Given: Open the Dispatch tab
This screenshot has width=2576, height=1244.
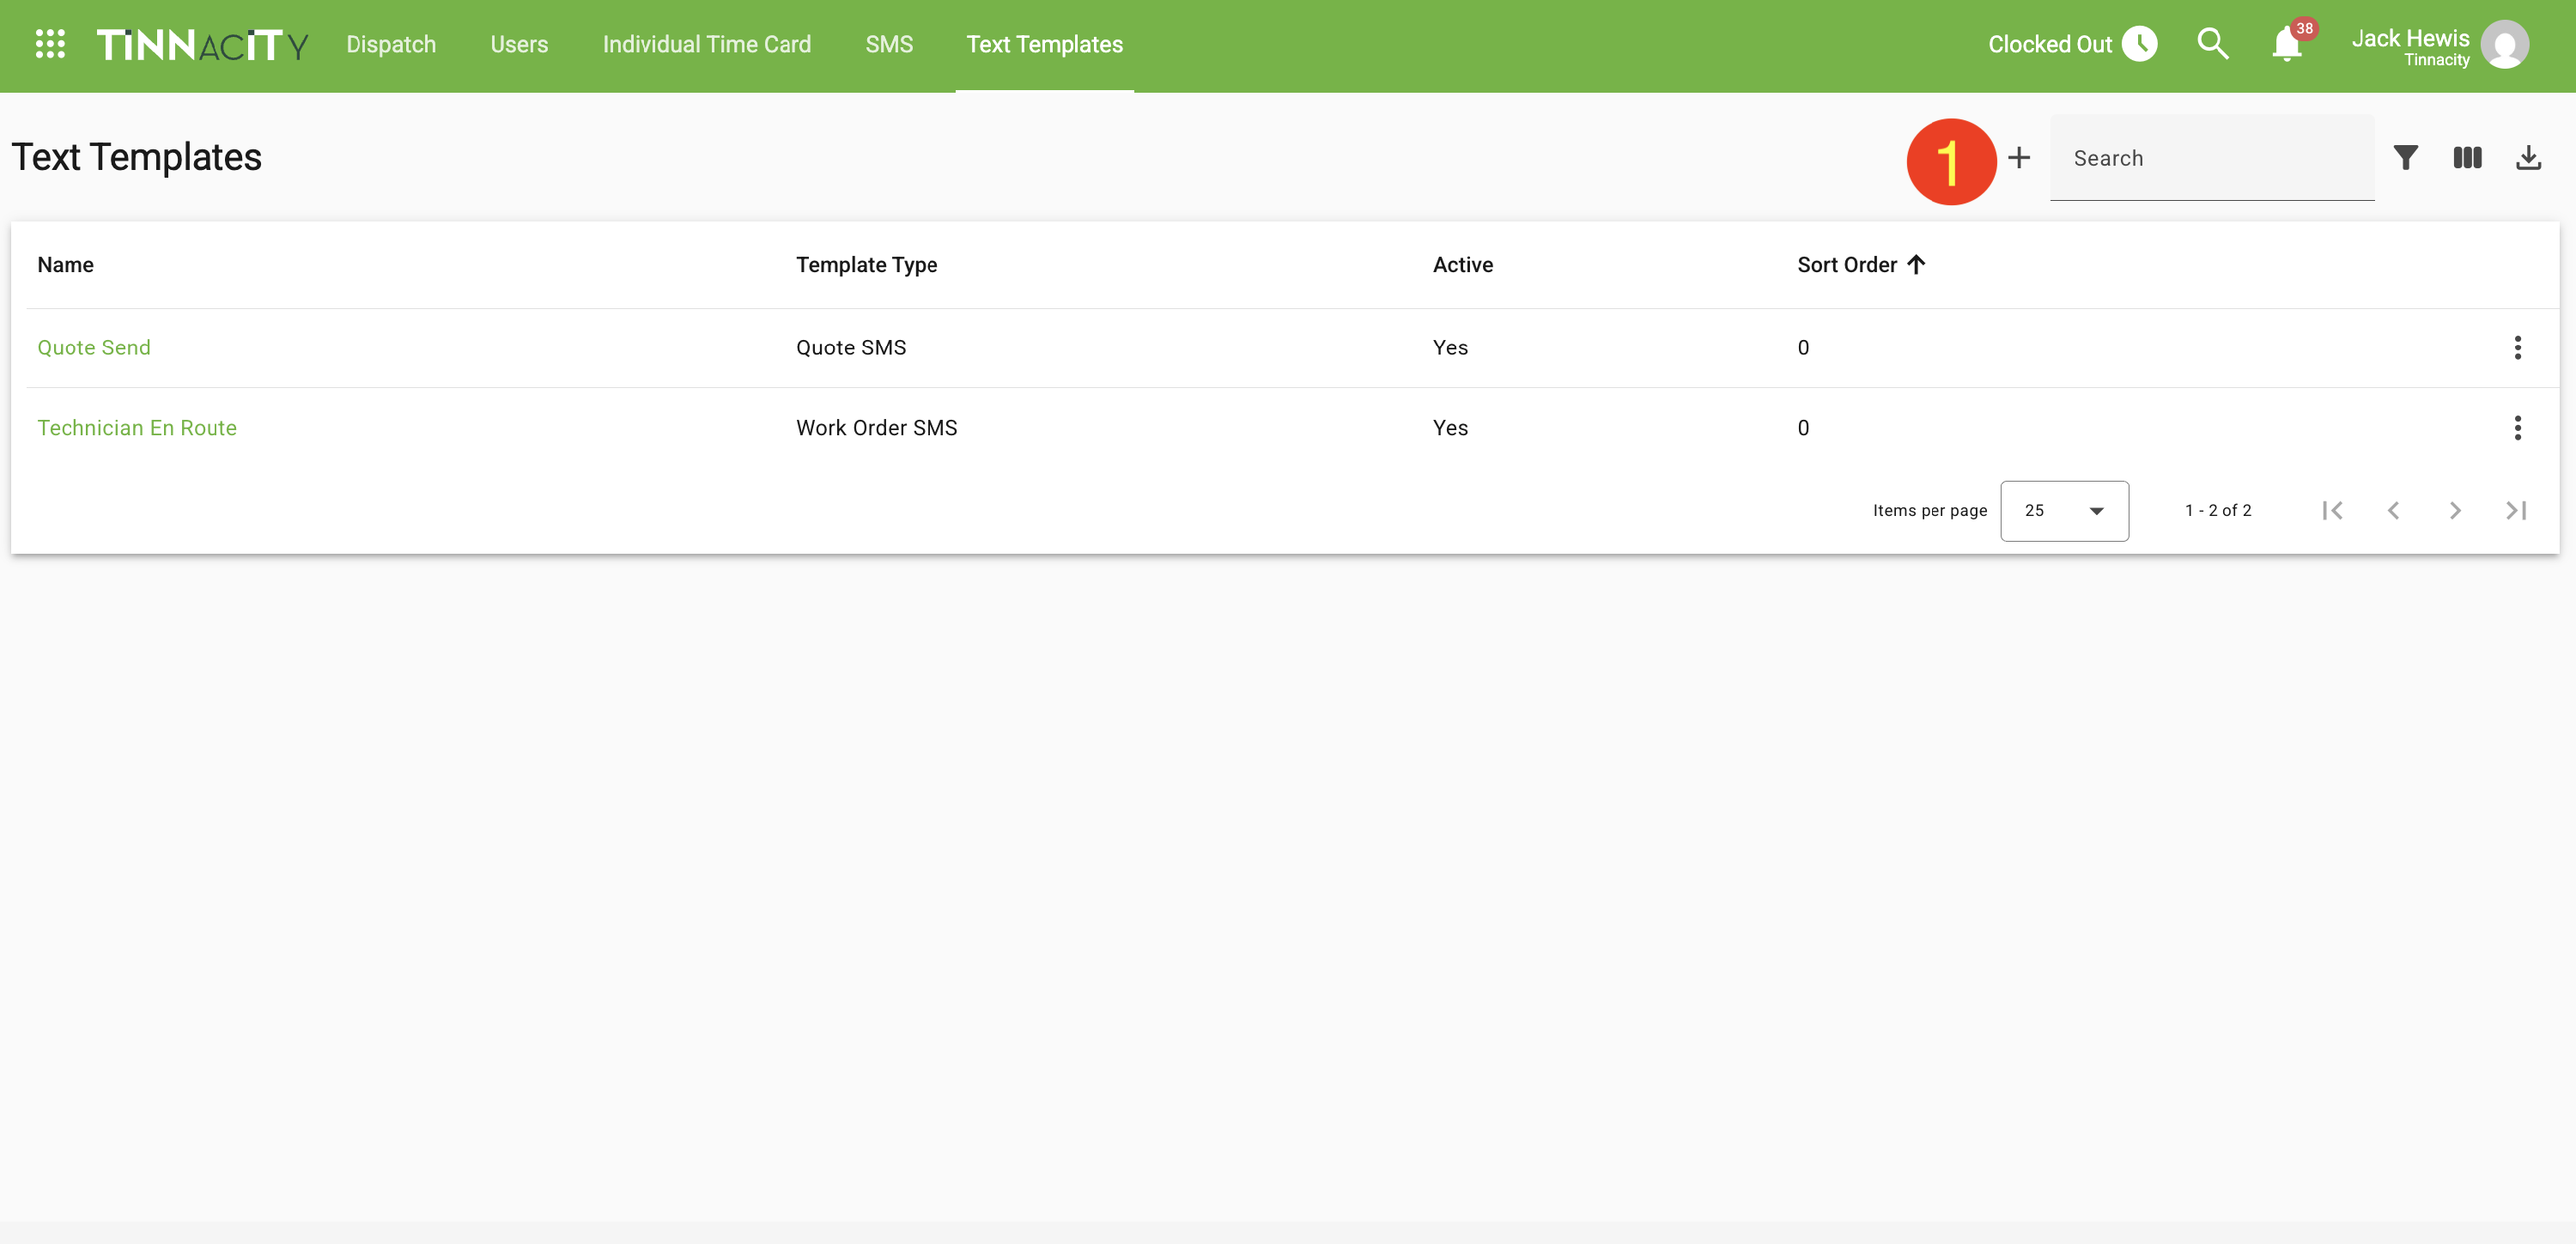Looking at the screenshot, I should tap(391, 44).
